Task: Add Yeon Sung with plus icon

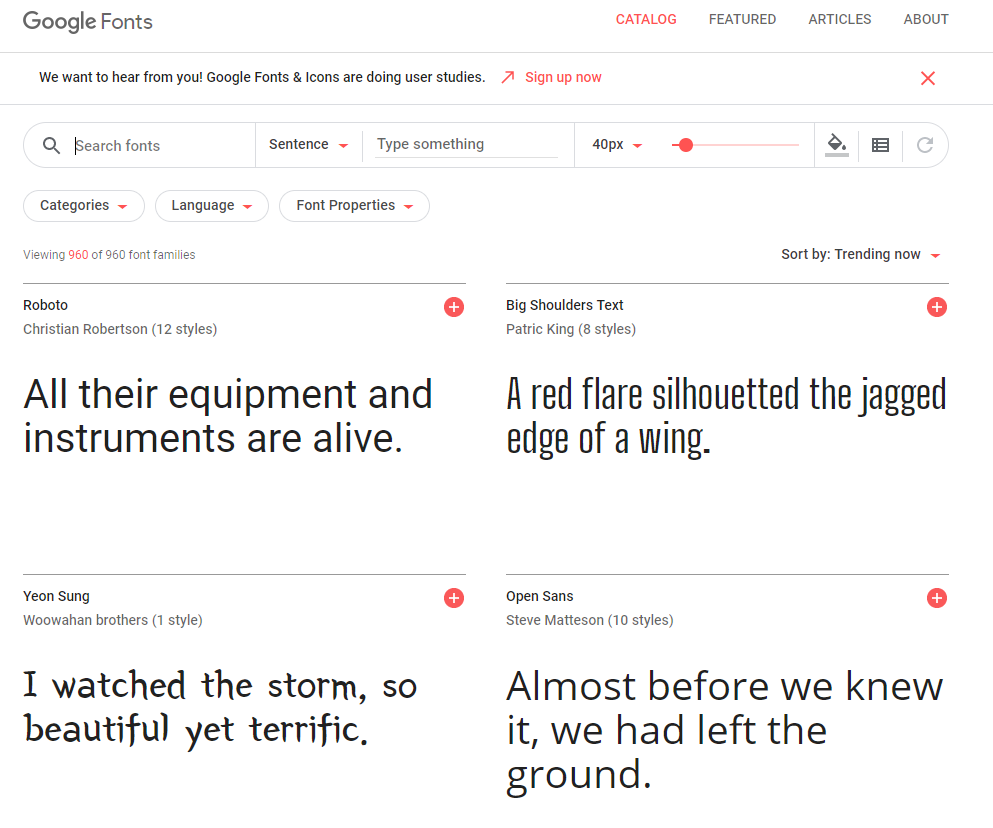Action: point(453,598)
